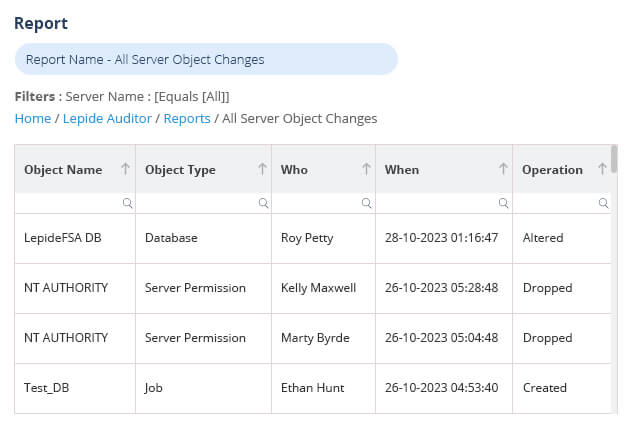632x430 pixels.
Task: Click the table vertical scrollbar thumb
Action: (x=614, y=159)
